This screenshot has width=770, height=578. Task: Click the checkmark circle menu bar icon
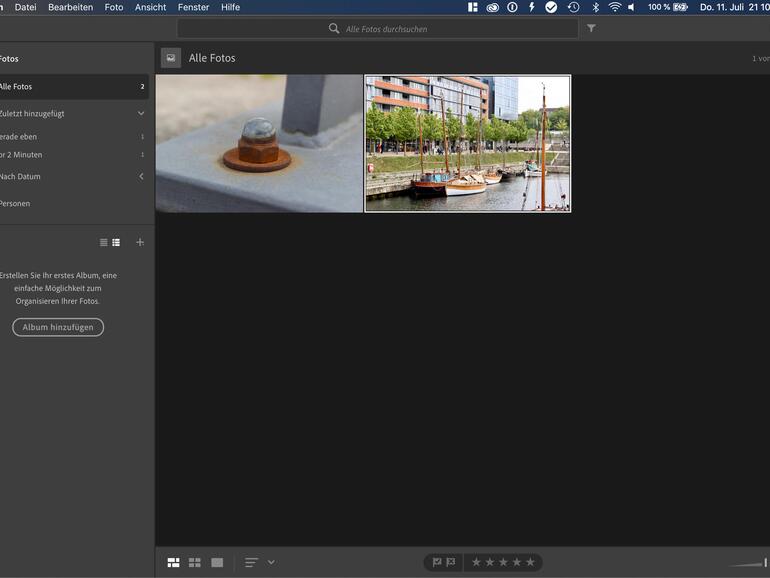pos(551,7)
